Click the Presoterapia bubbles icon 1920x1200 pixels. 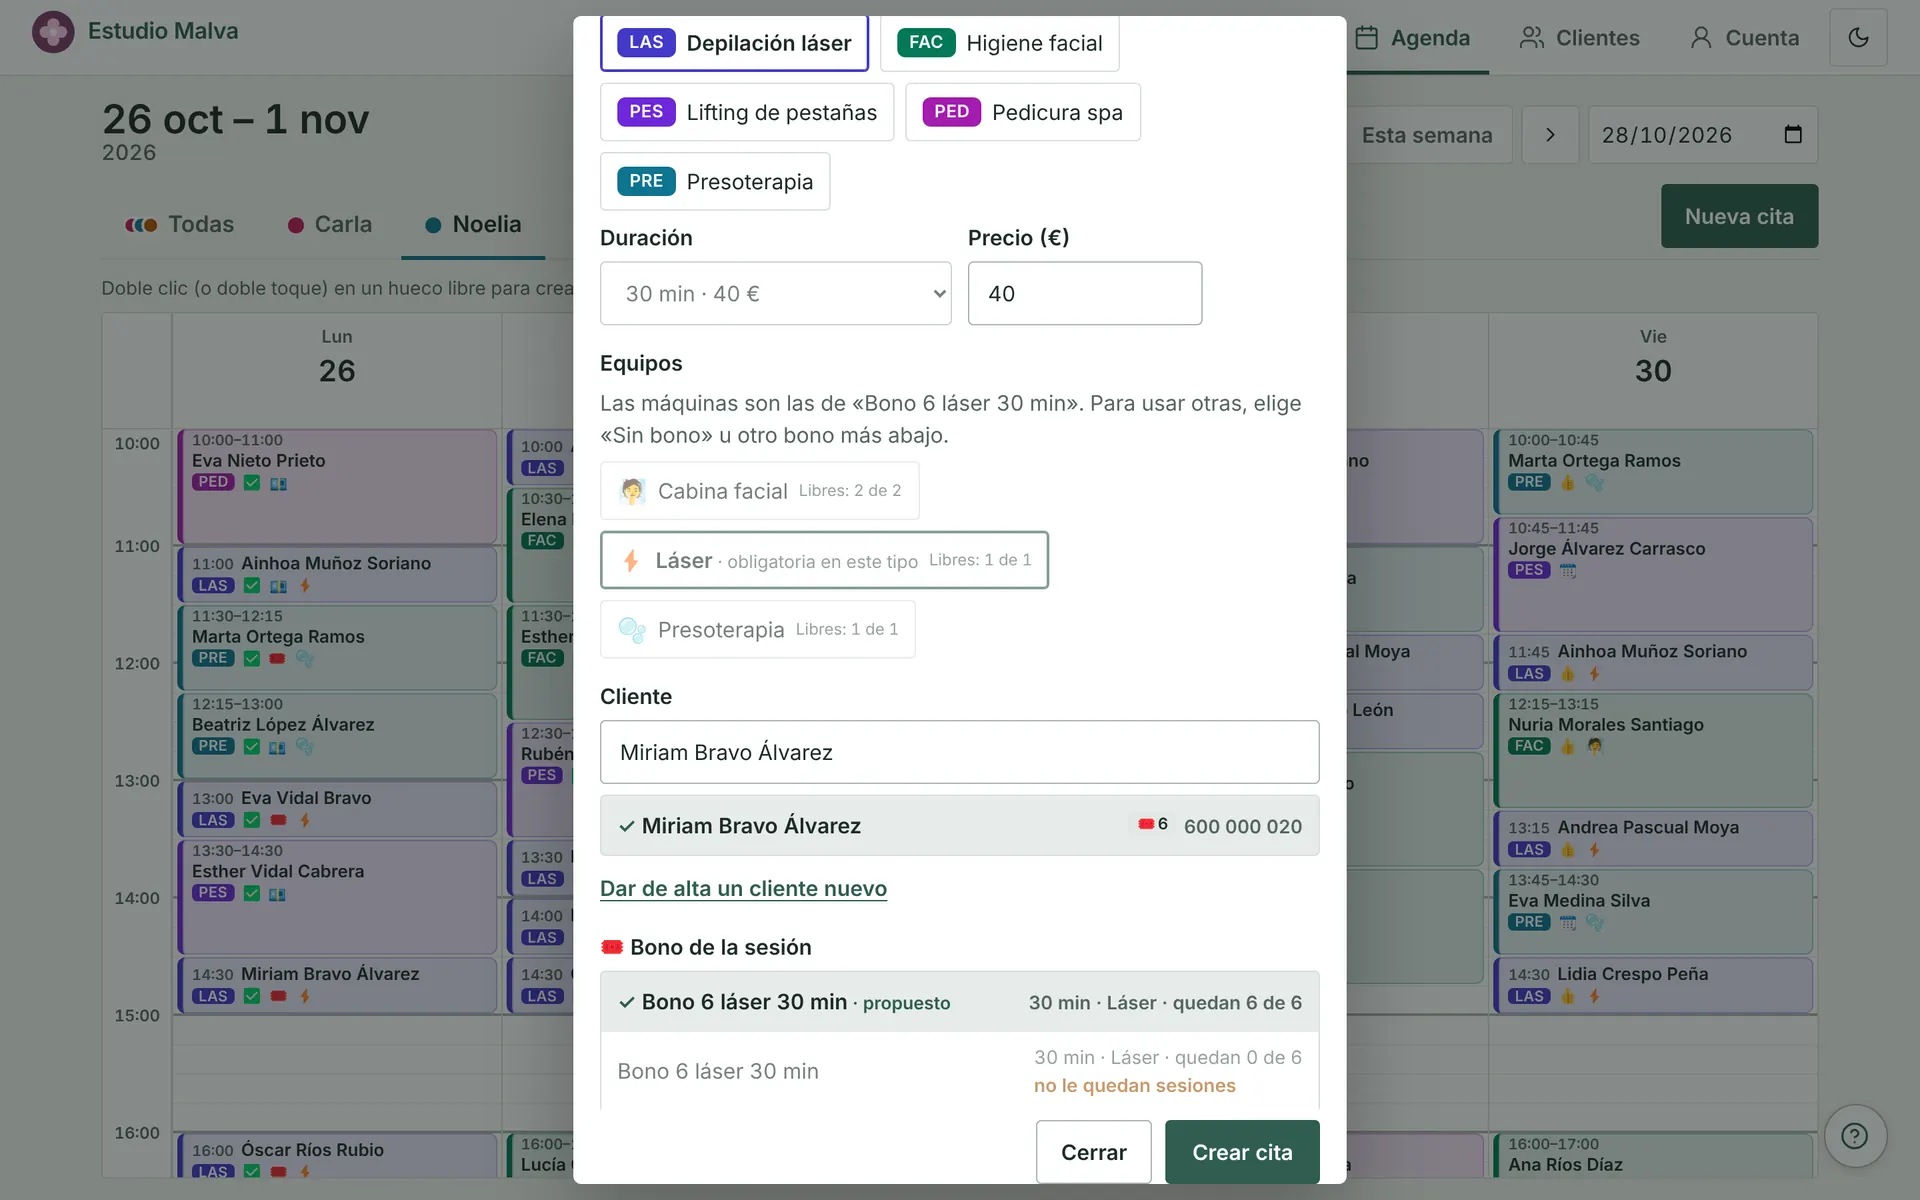tap(632, 630)
